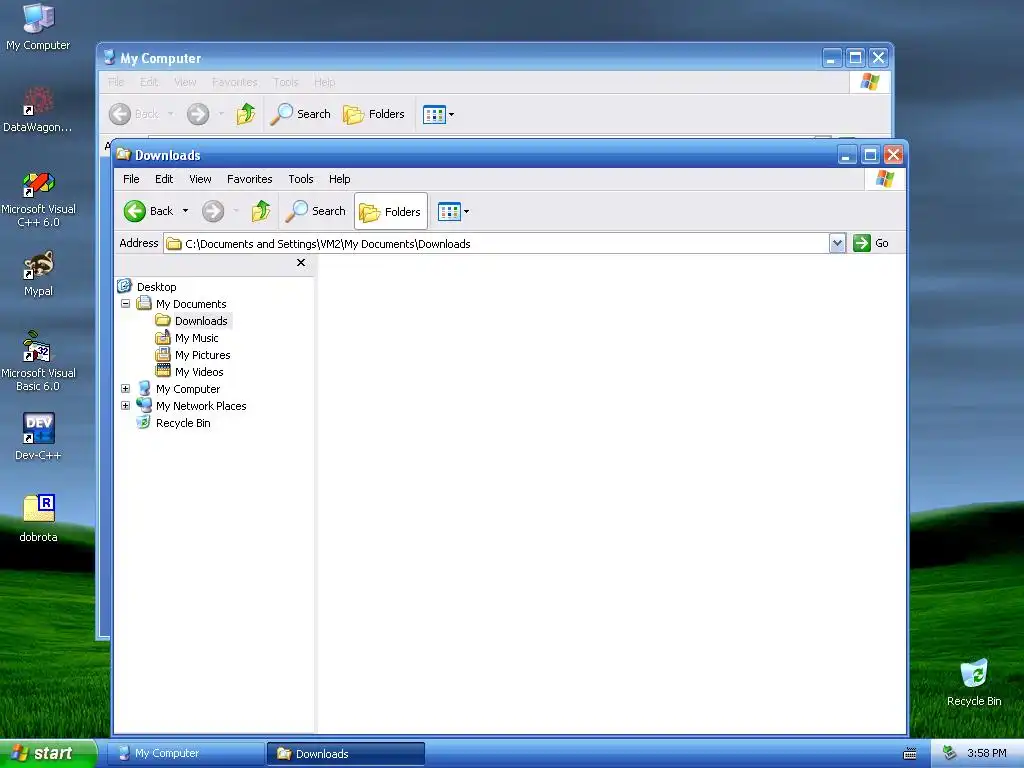Click the Microsoft Visual C++ 6.0 shortcut
Image resolution: width=1024 pixels, height=768 pixels.
pyautogui.click(x=38, y=199)
